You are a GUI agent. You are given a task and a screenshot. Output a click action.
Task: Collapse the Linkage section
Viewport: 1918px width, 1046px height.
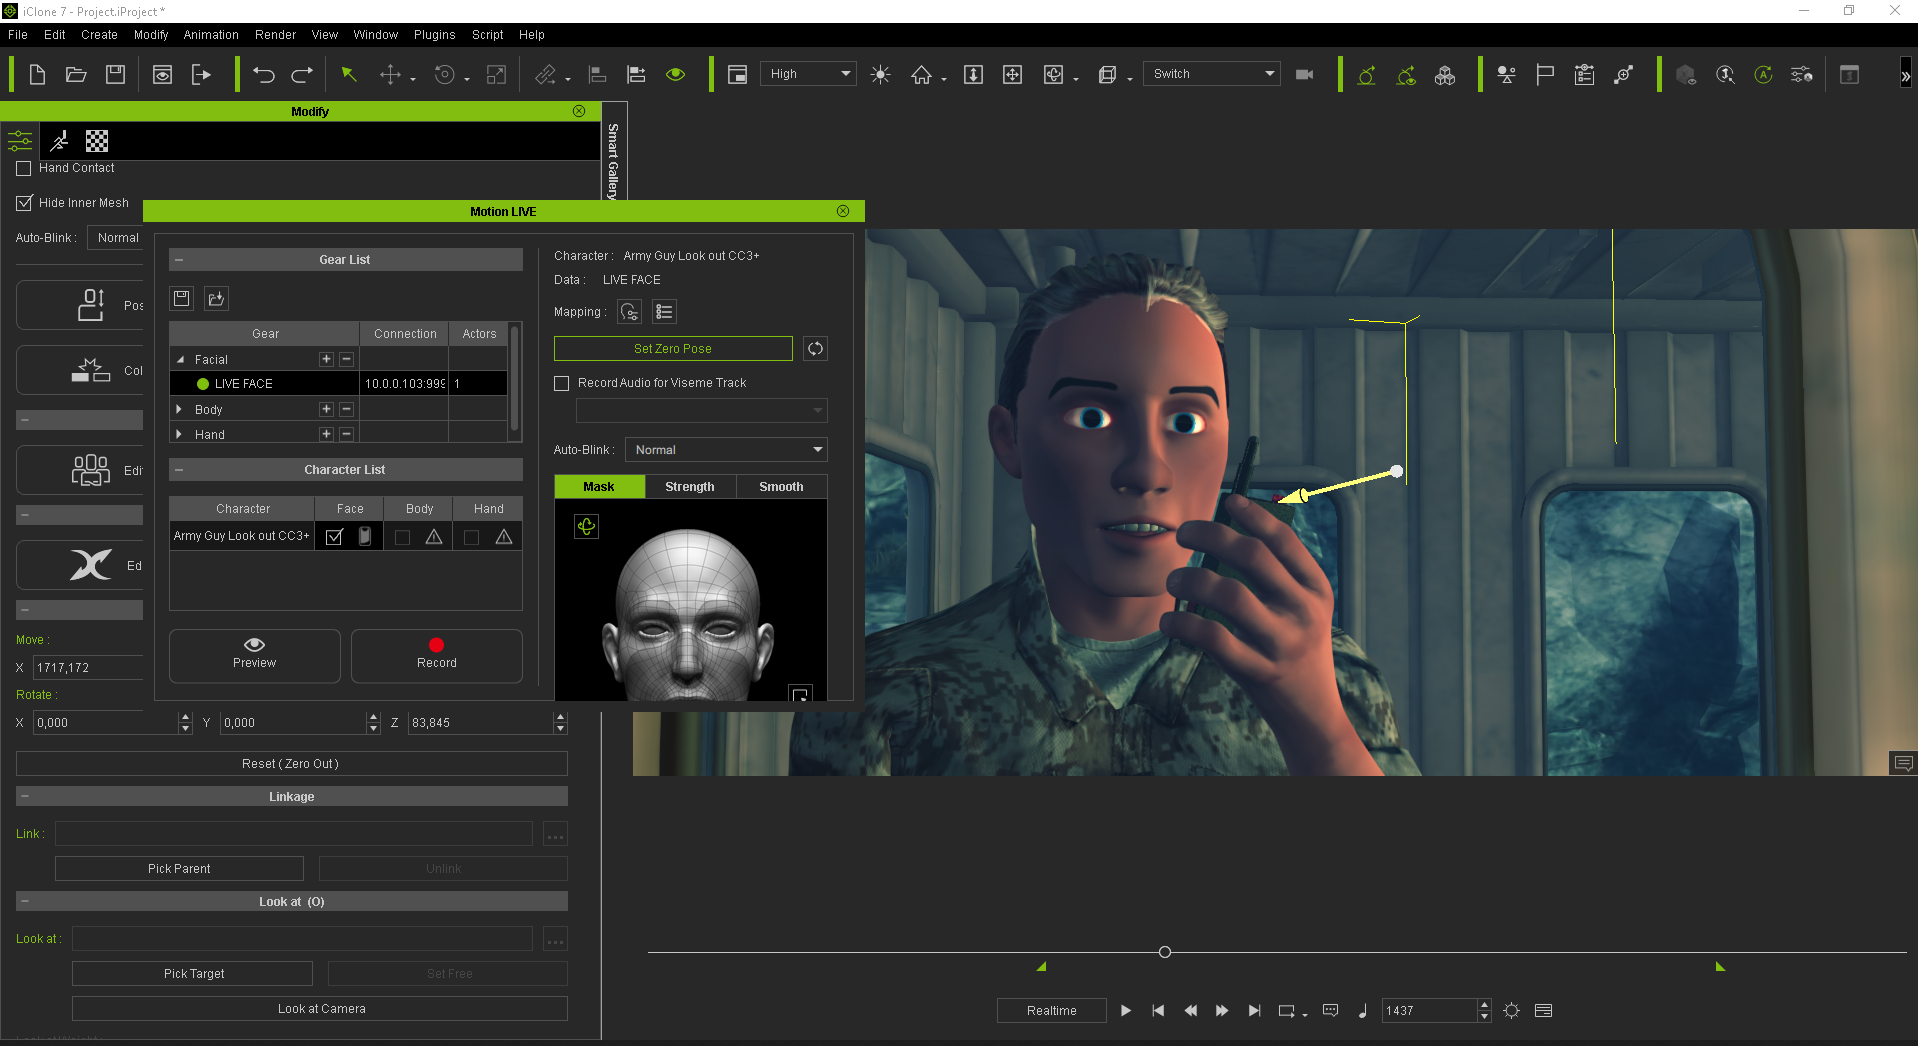(25, 797)
